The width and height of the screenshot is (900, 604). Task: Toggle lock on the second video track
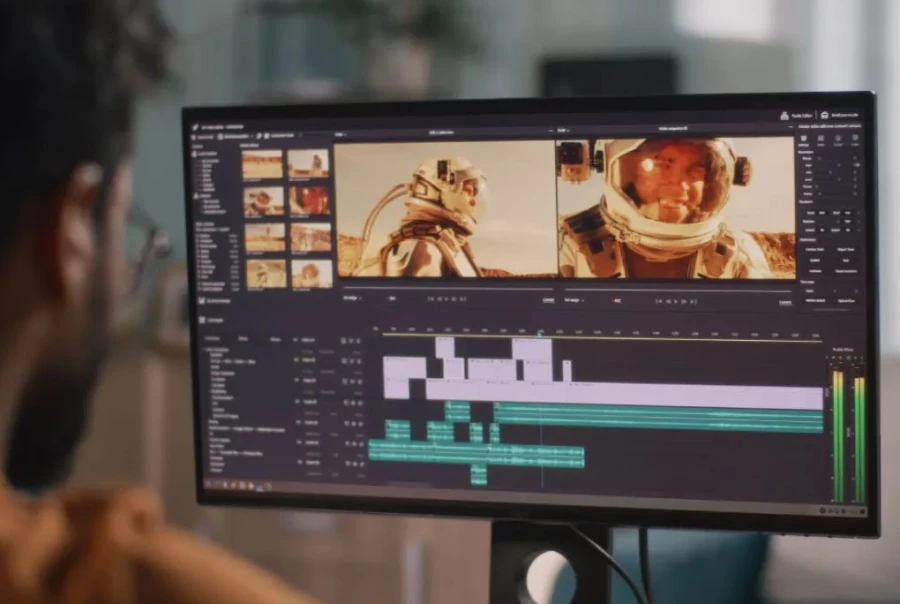pos(358,361)
